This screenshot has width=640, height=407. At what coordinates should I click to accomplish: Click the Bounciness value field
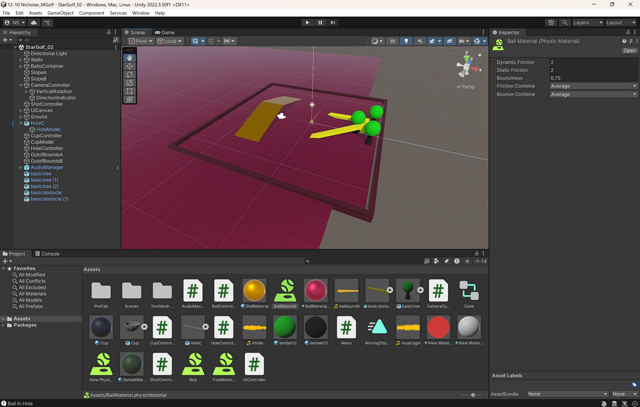click(x=593, y=78)
